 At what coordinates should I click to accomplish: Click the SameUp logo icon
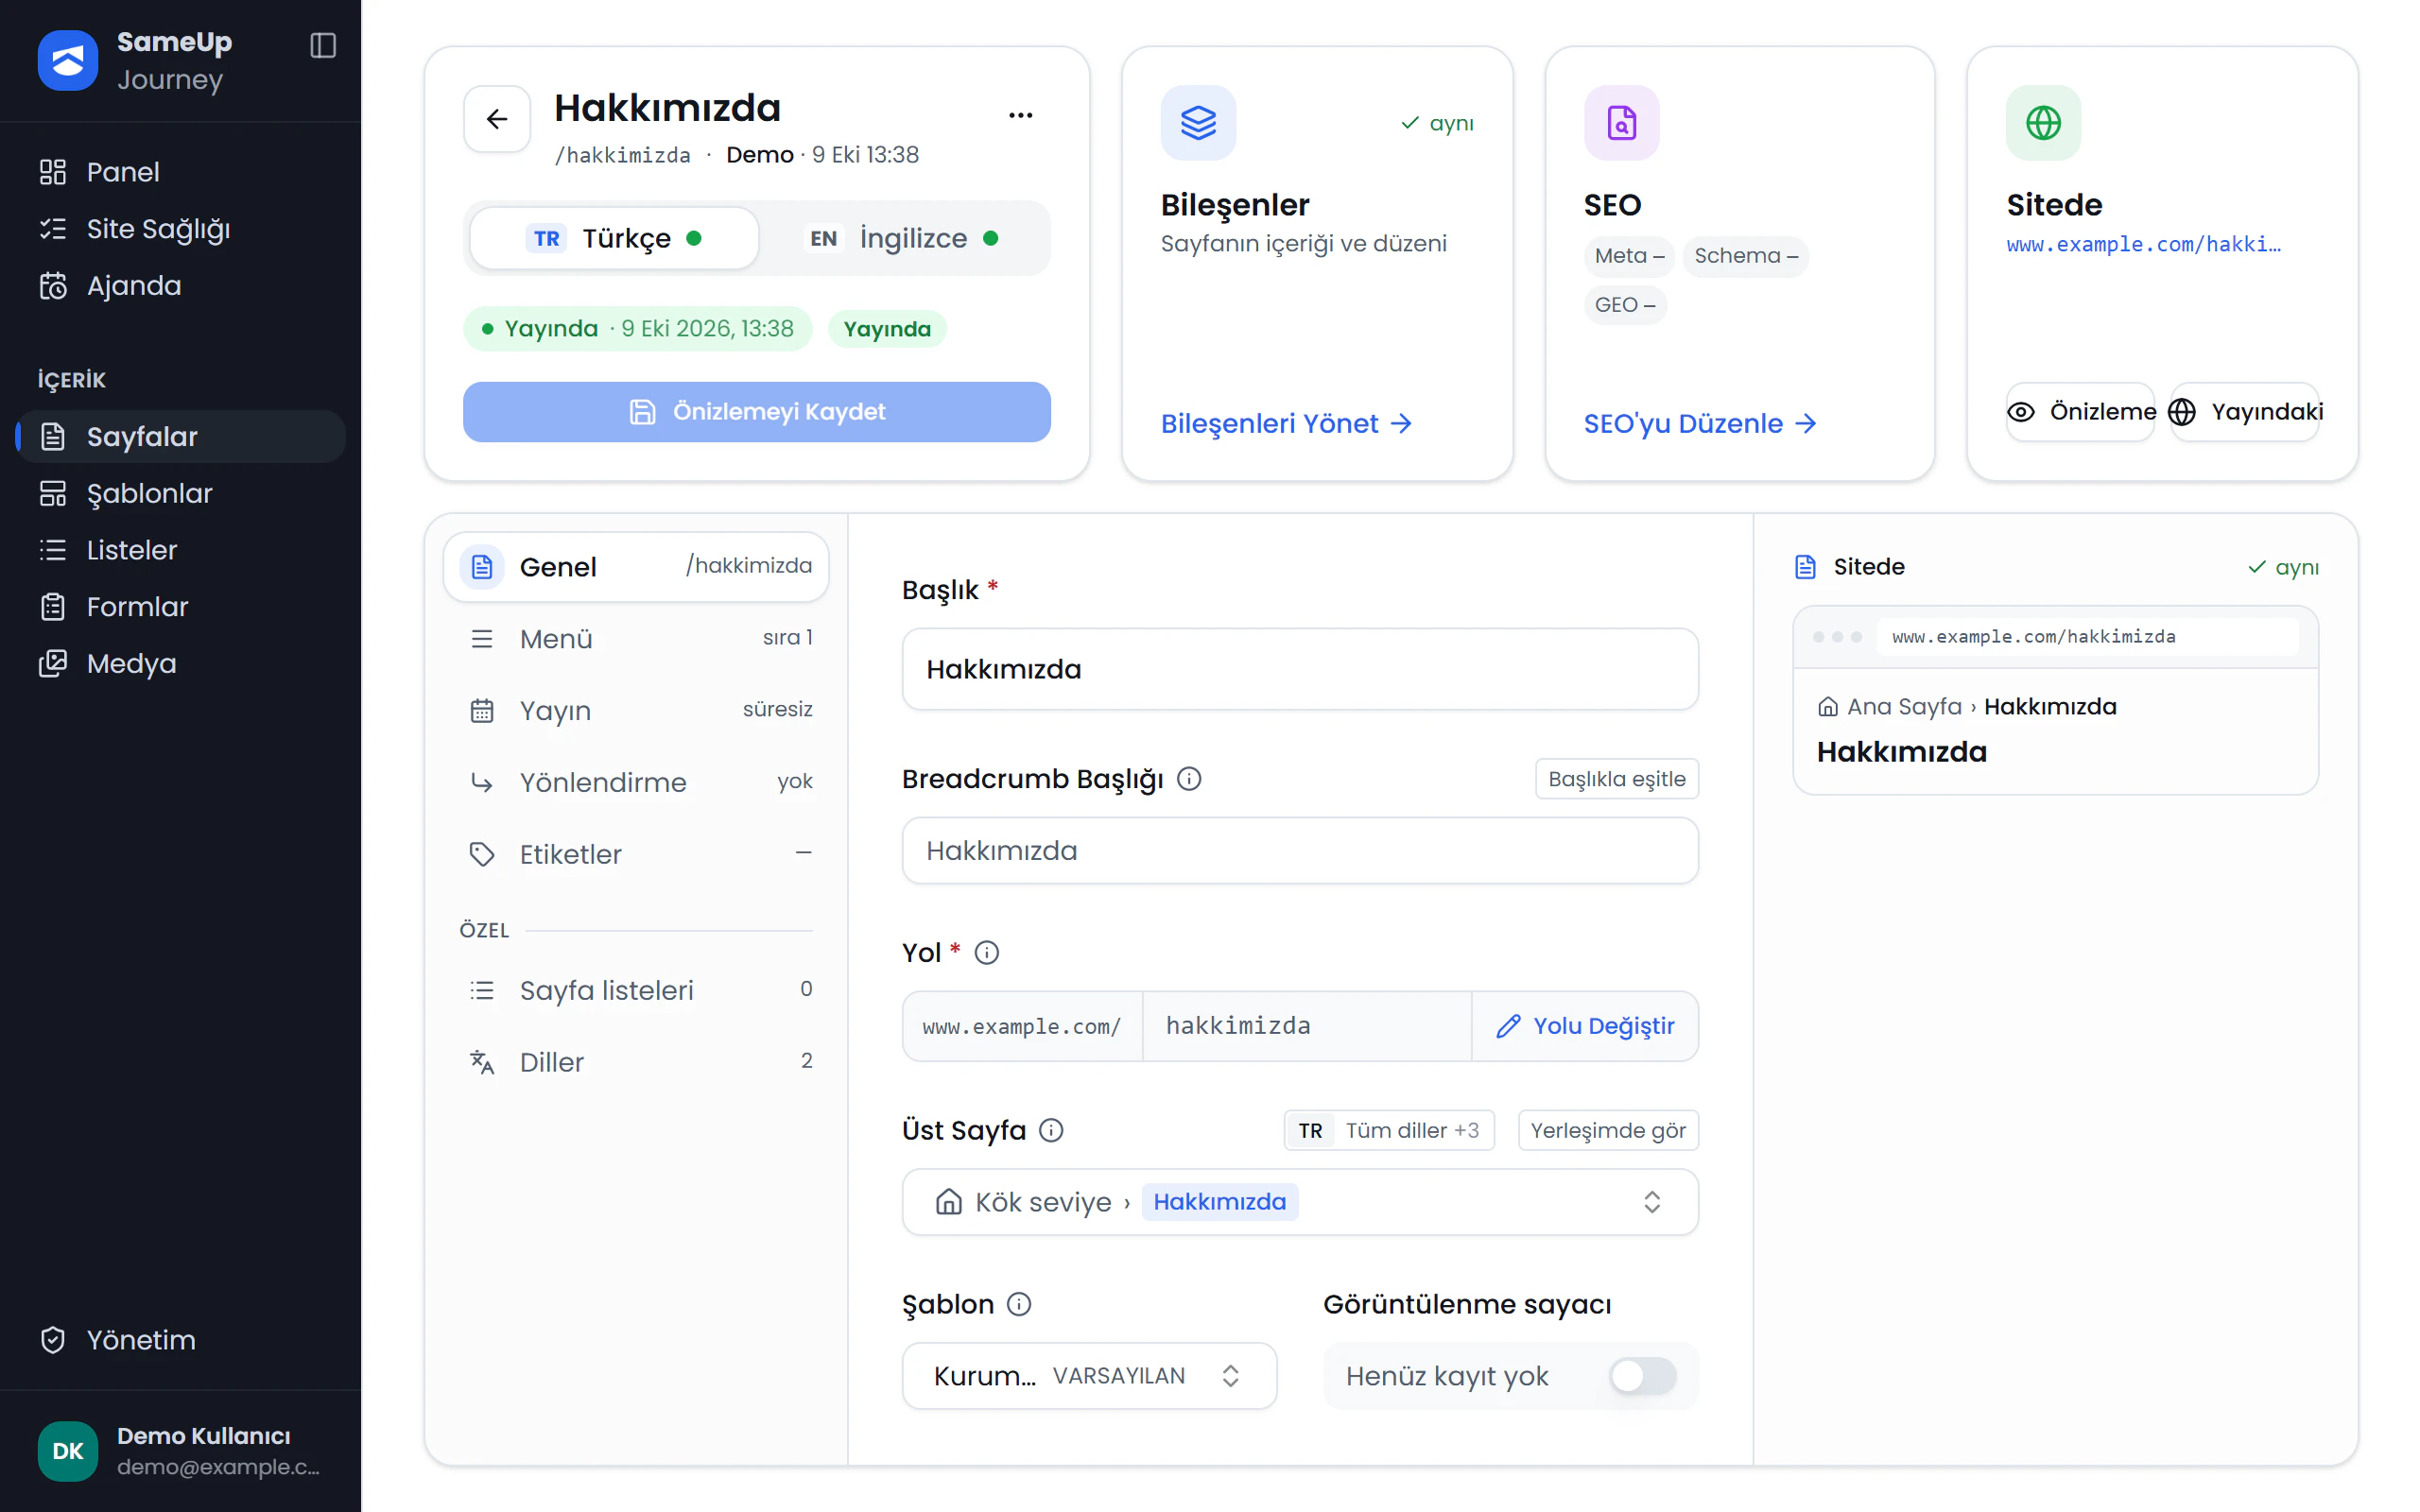(67, 60)
